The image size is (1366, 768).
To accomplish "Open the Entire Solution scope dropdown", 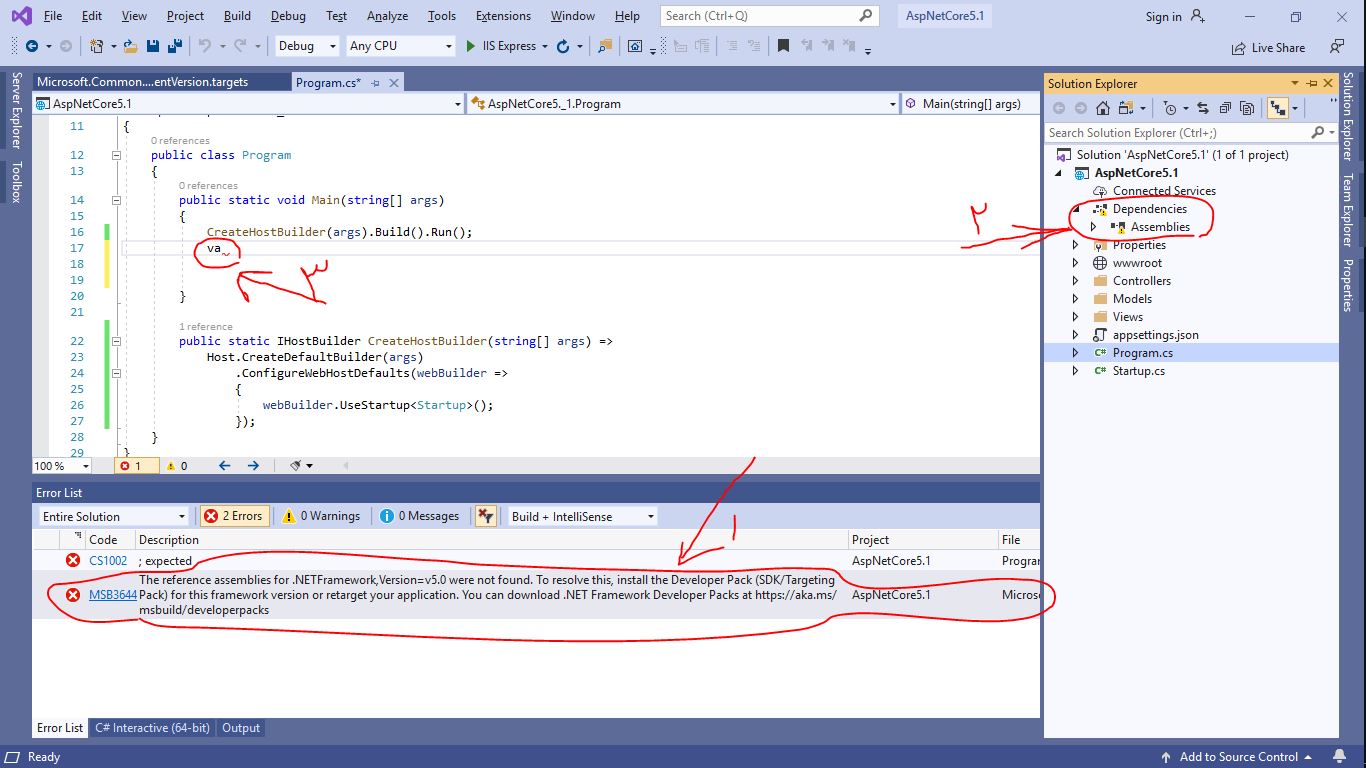I will coord(113,516).
